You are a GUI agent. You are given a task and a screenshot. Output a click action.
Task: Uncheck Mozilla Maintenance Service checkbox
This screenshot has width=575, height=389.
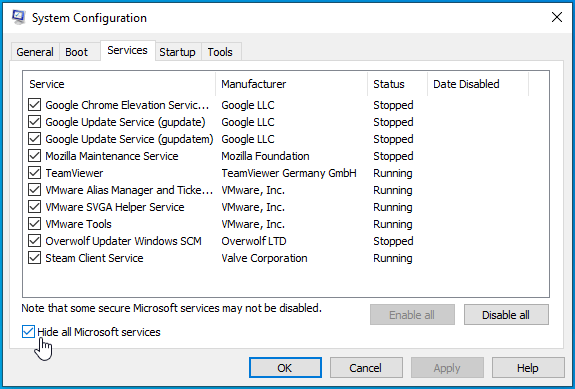coord(34,156)
